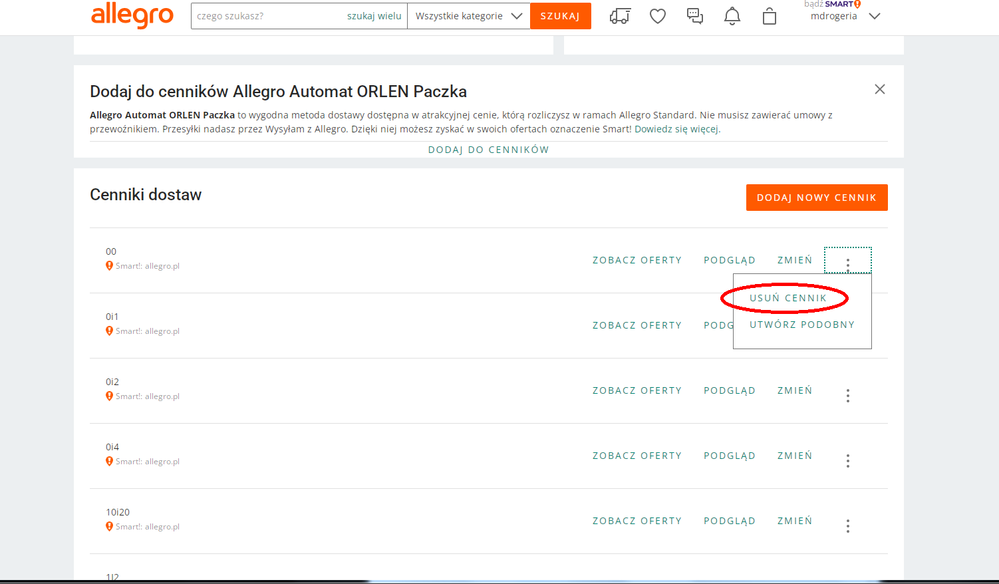Open favorites heart icon
The image size is (999, 584).
tap(658, 16)
